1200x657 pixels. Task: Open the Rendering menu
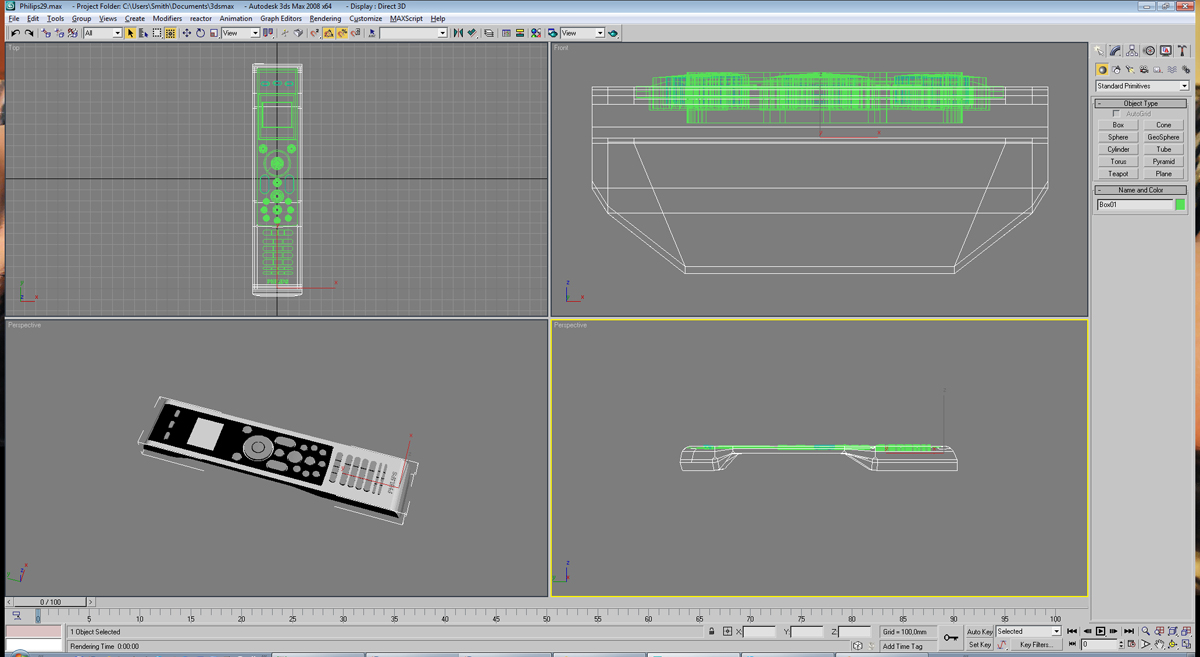pyautogui.click(x=325, y=18)
